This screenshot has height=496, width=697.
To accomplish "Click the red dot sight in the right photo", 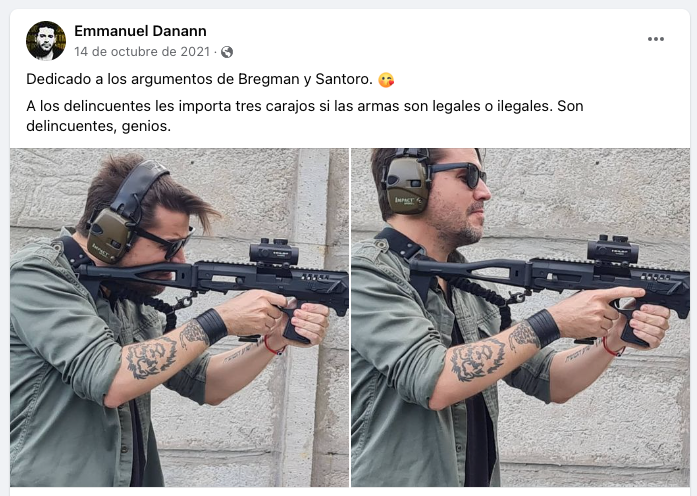I will coord(613,251).
